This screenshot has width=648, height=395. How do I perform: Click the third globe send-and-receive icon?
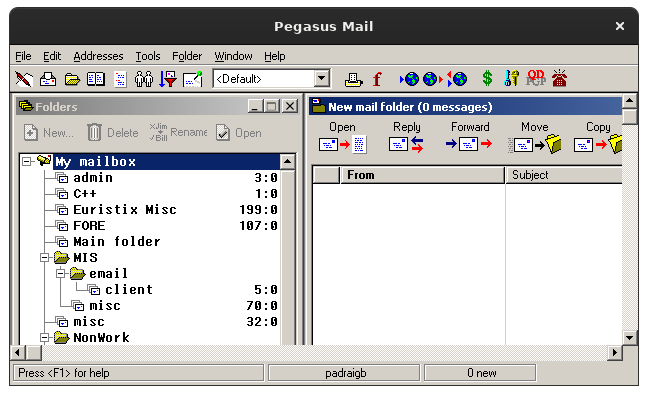coord(457,79)
